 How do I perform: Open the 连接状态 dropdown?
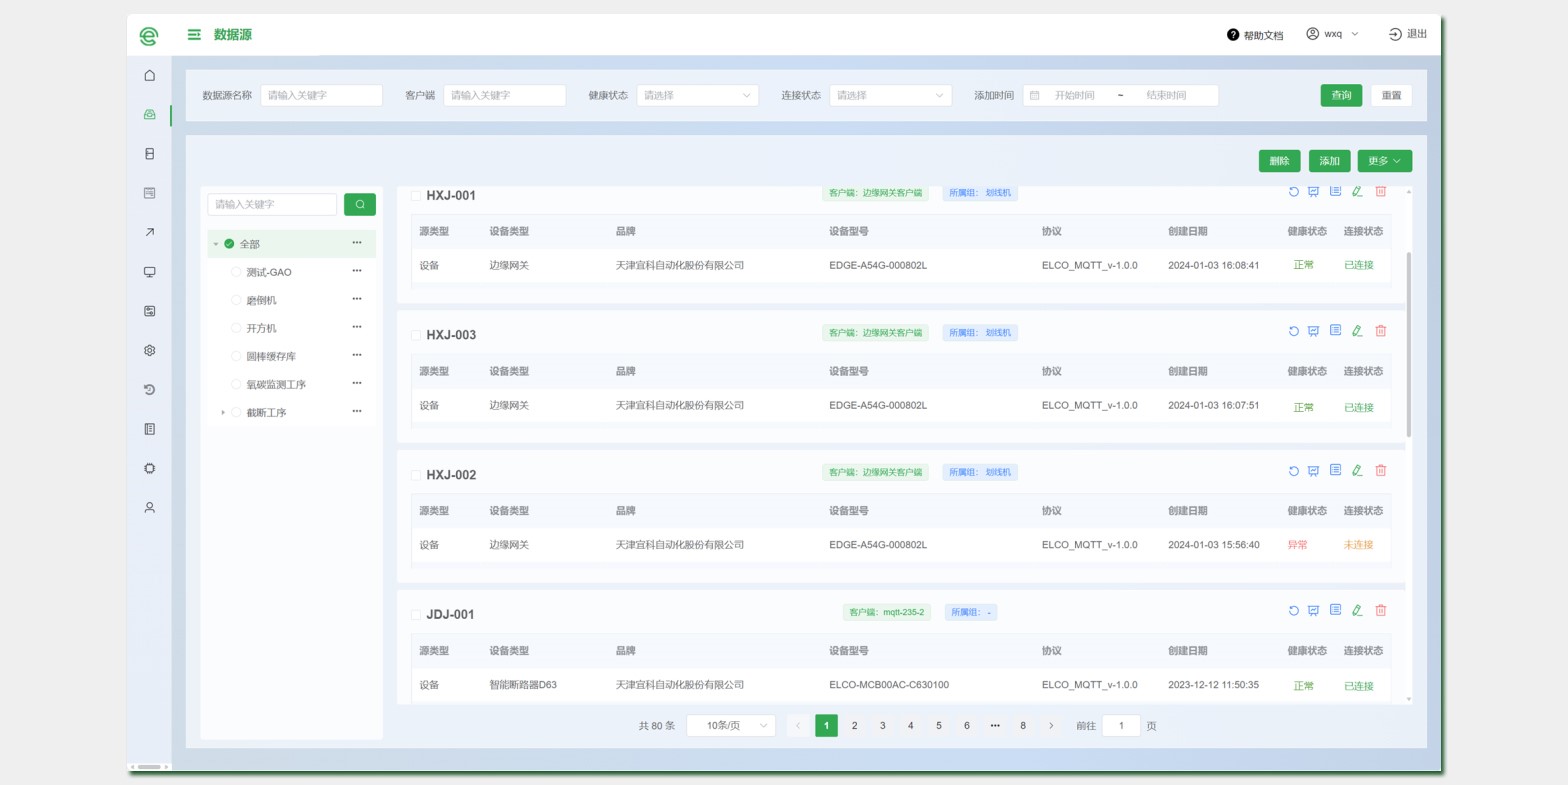pyautogui.click(x=890, y=95)
